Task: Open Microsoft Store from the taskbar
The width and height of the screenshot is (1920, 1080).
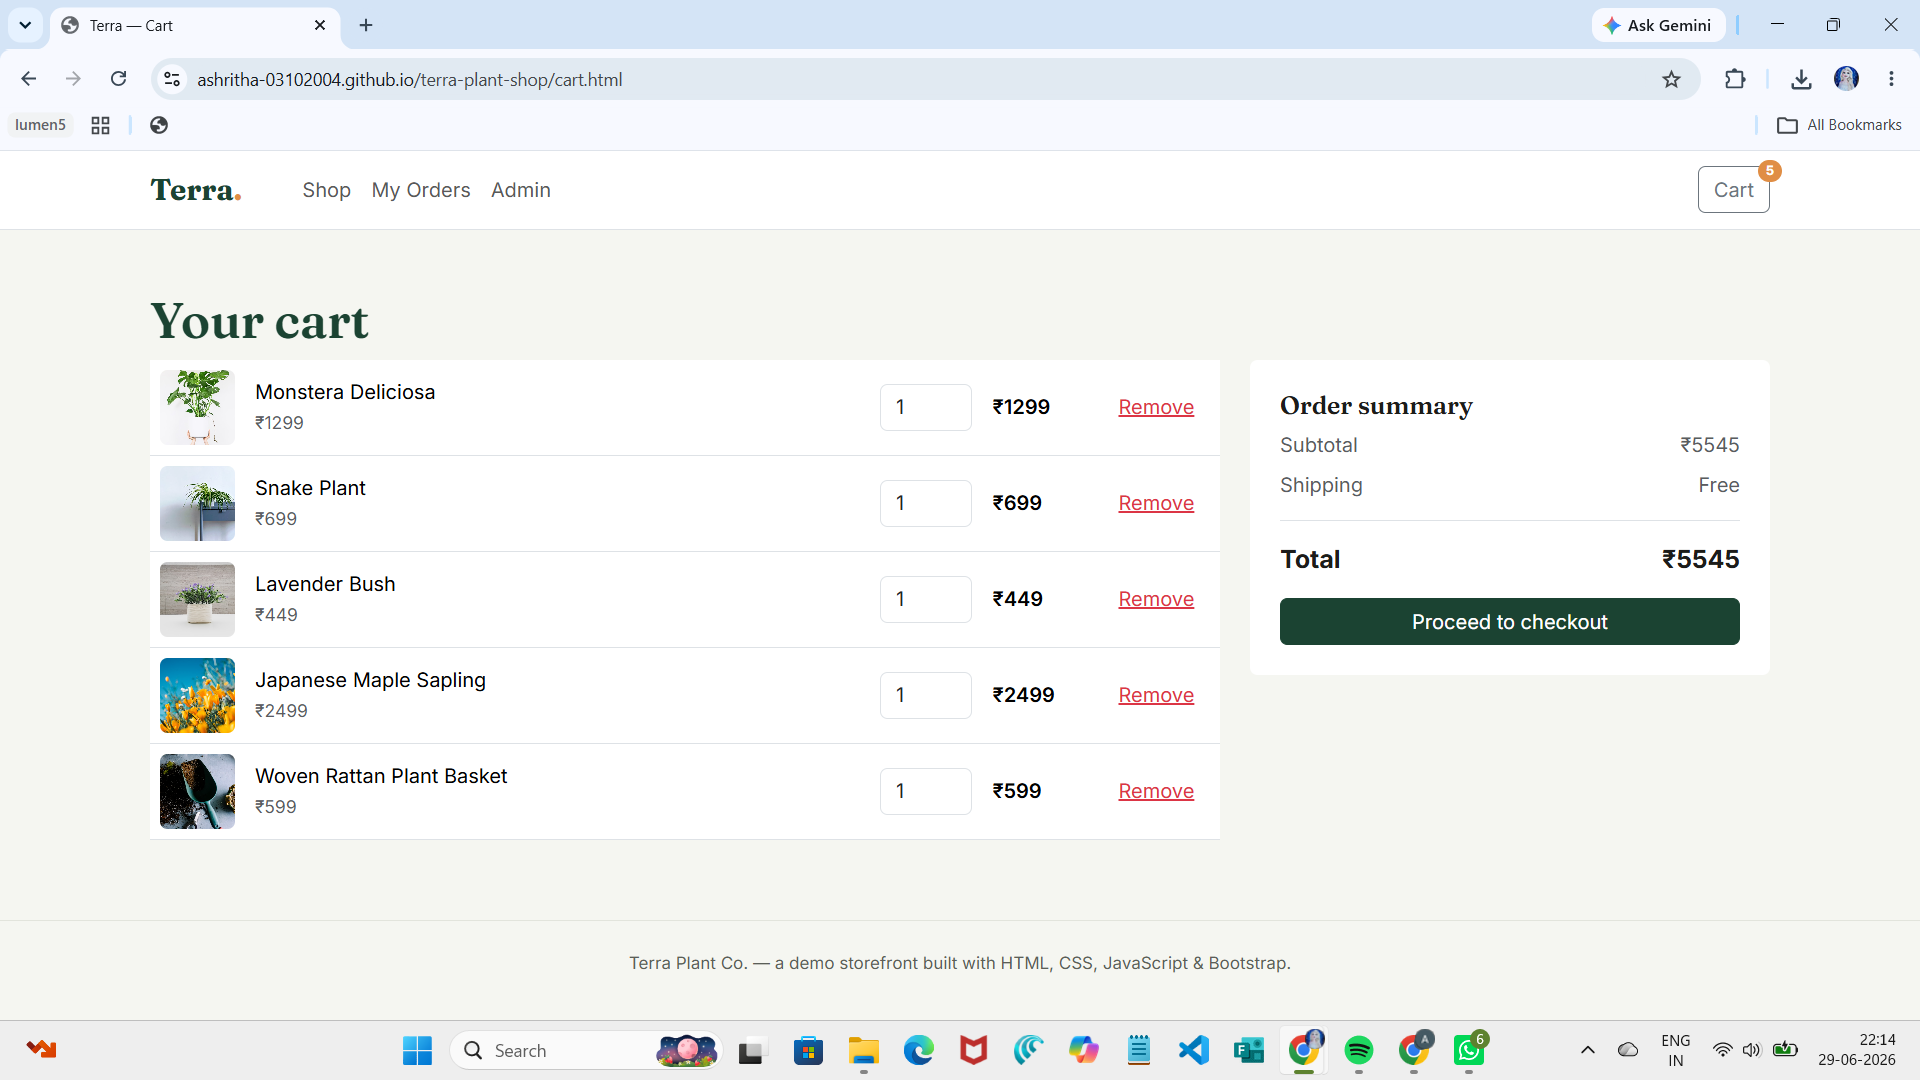Action: point(808,1050)
